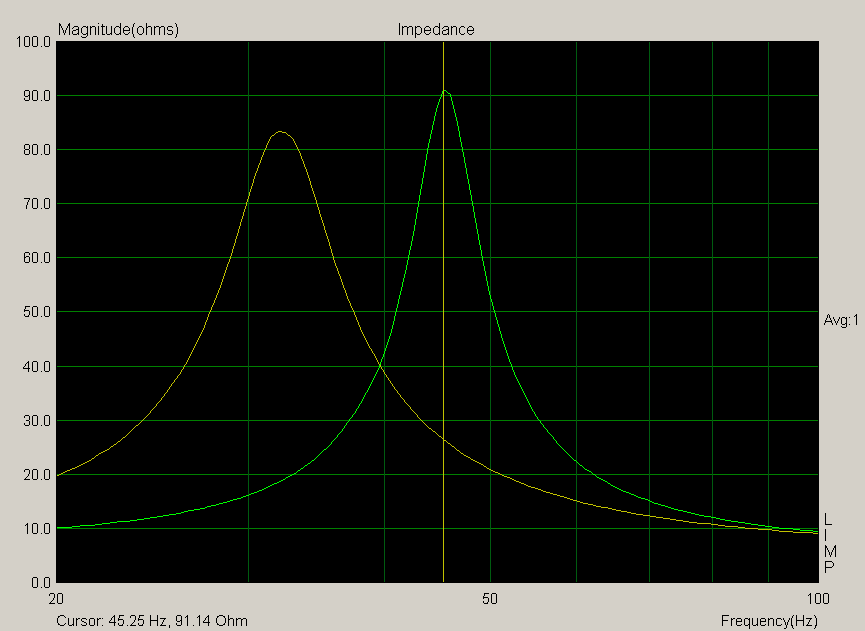Image resolution: width=865 pixels, height=631 pixels.
Task: Click the "Impedance" graph title
Action: tap(436, 29)
